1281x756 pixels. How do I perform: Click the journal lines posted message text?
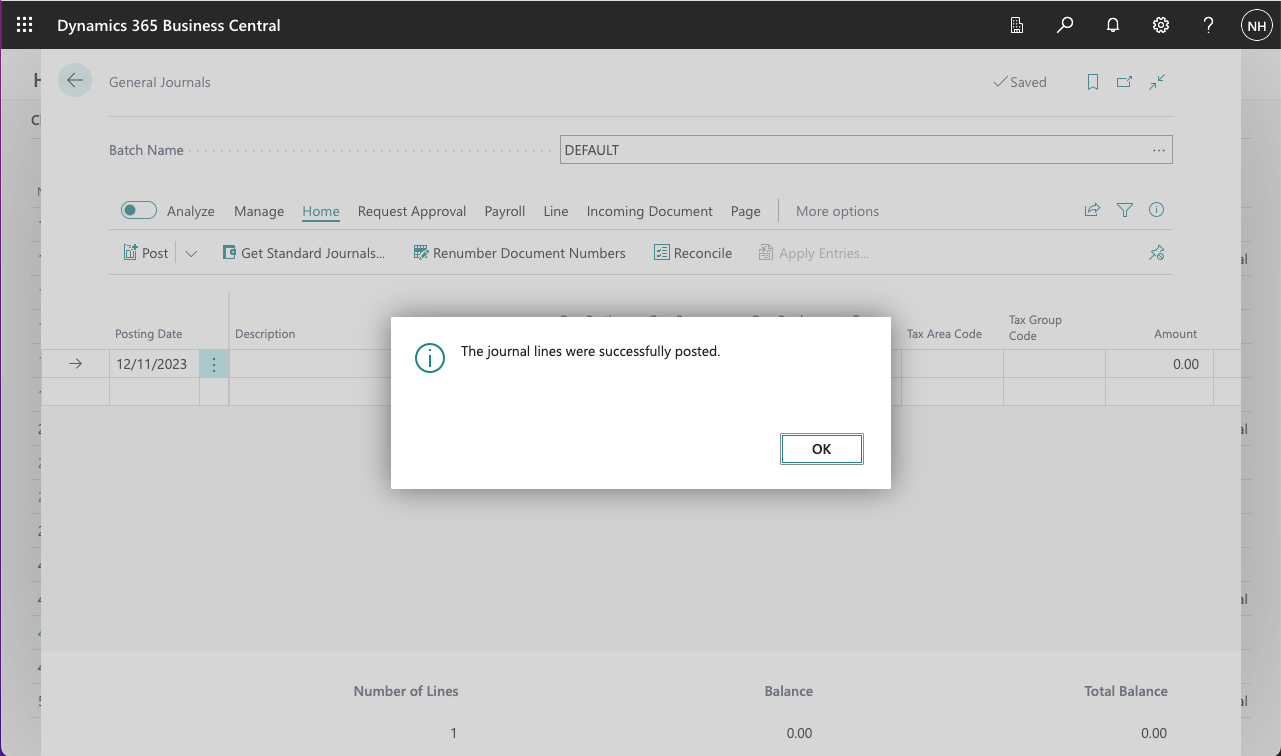590,351
